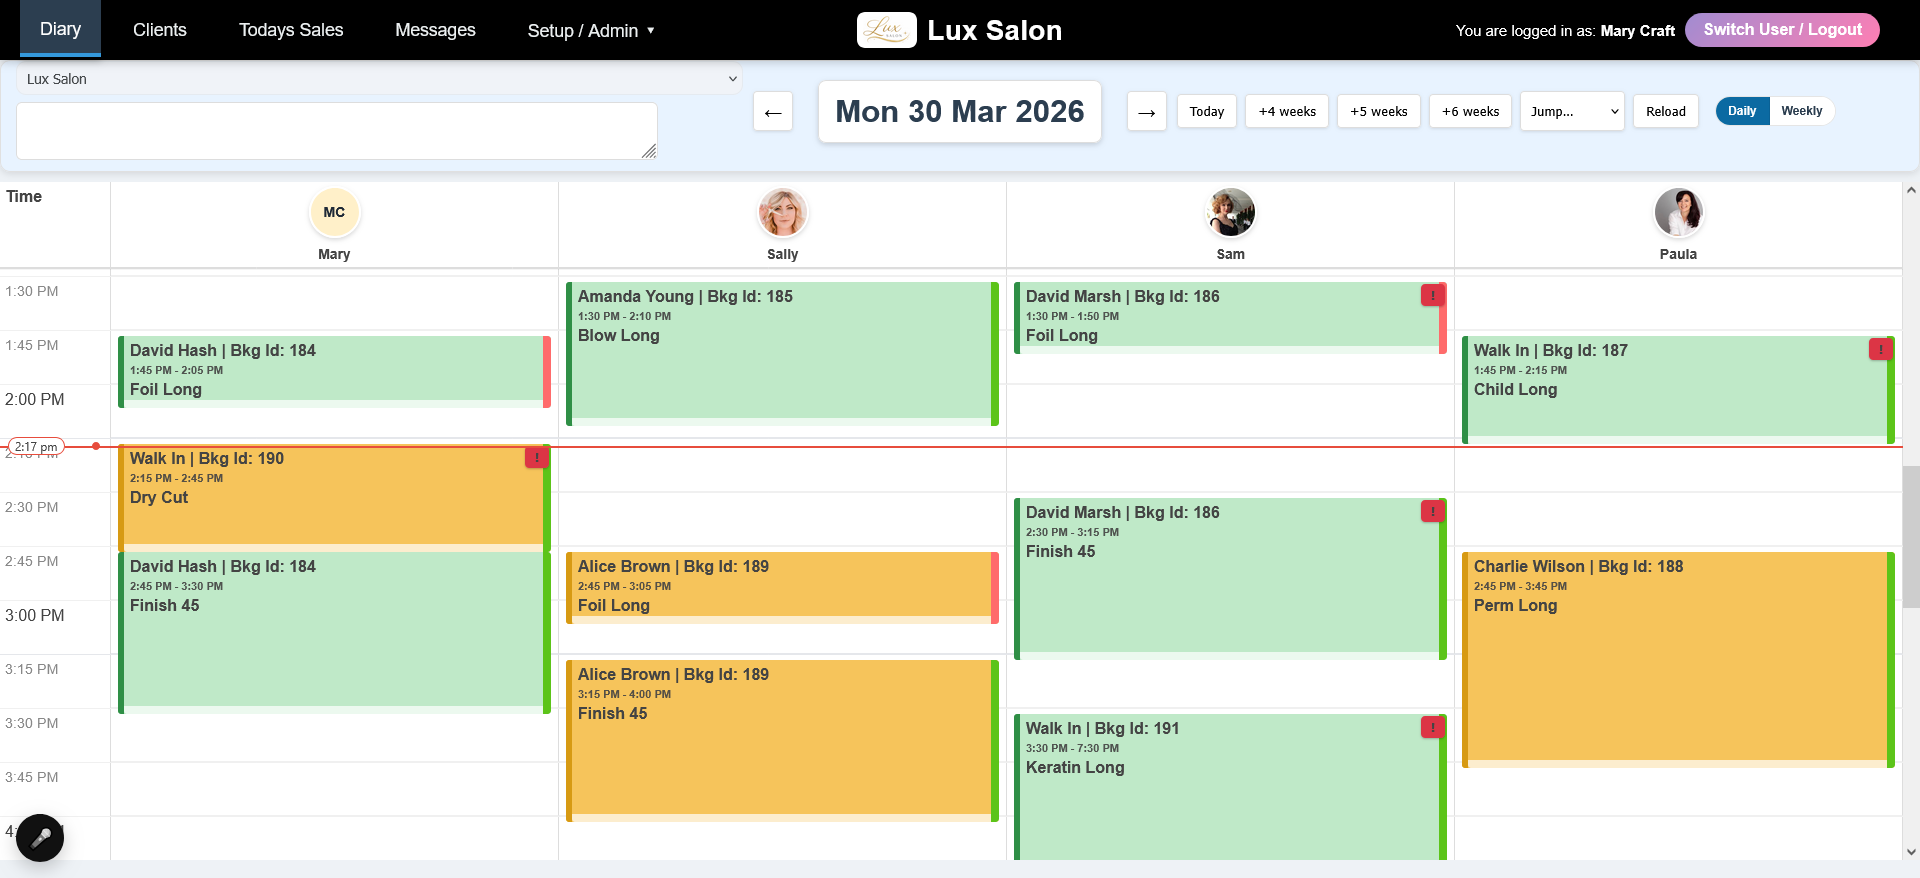Open Alice Brown Finish 45 booking

[782, 741]
